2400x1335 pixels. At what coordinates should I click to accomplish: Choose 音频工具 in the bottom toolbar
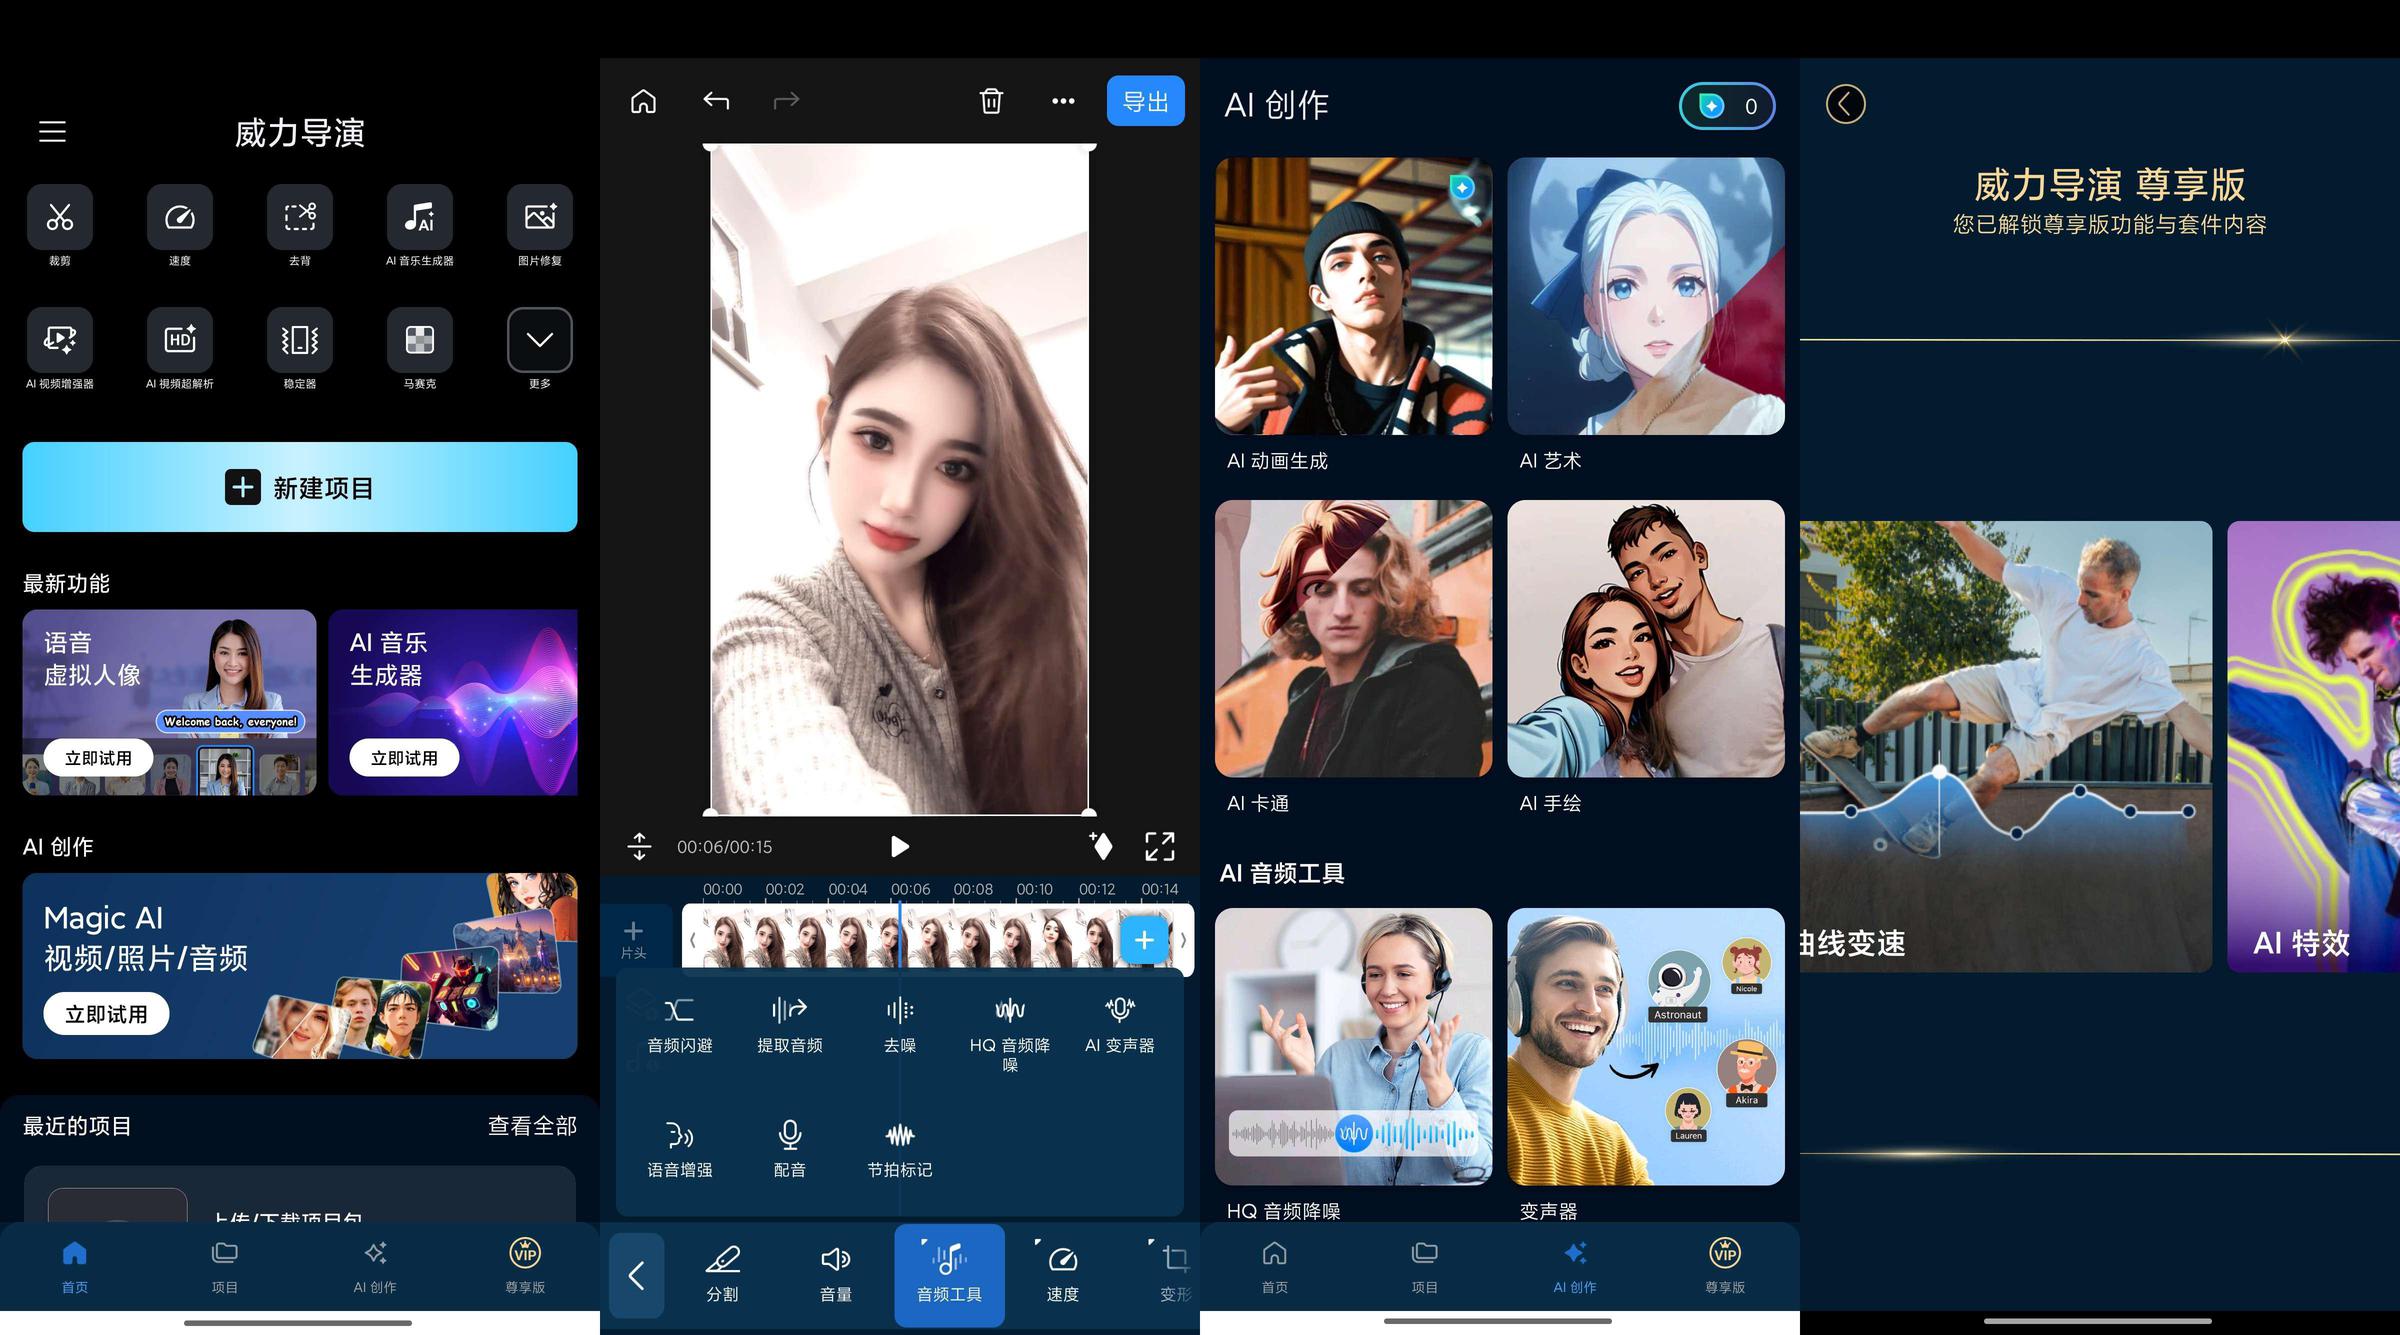pos(949,1275)
